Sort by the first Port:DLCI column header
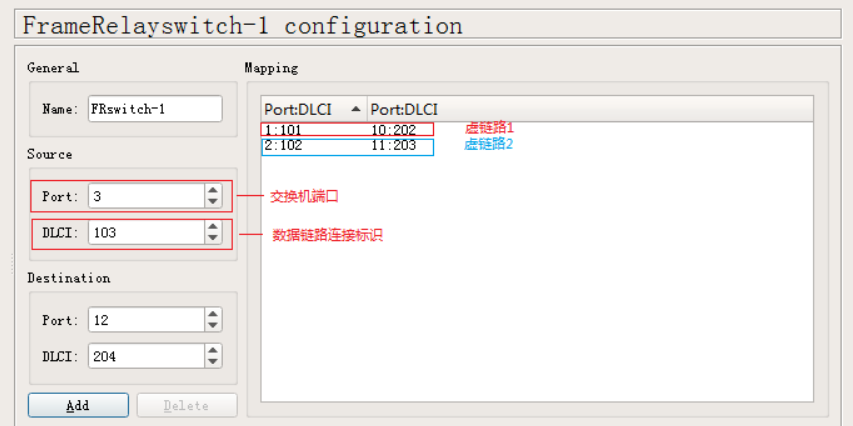This screenshot has width=853, height=426. click(x=314, y=109)
